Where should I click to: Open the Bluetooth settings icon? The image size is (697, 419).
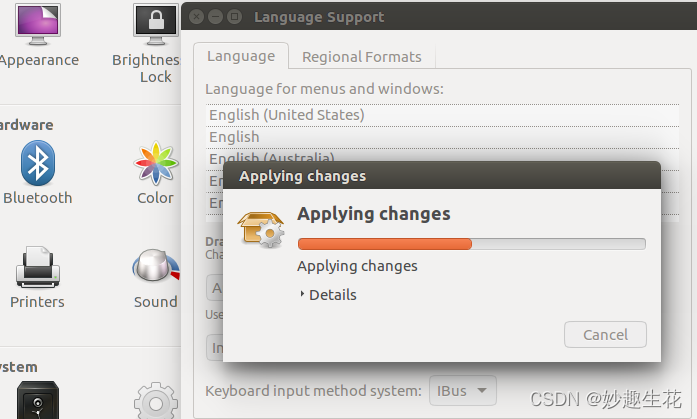(x=38, y=163)
